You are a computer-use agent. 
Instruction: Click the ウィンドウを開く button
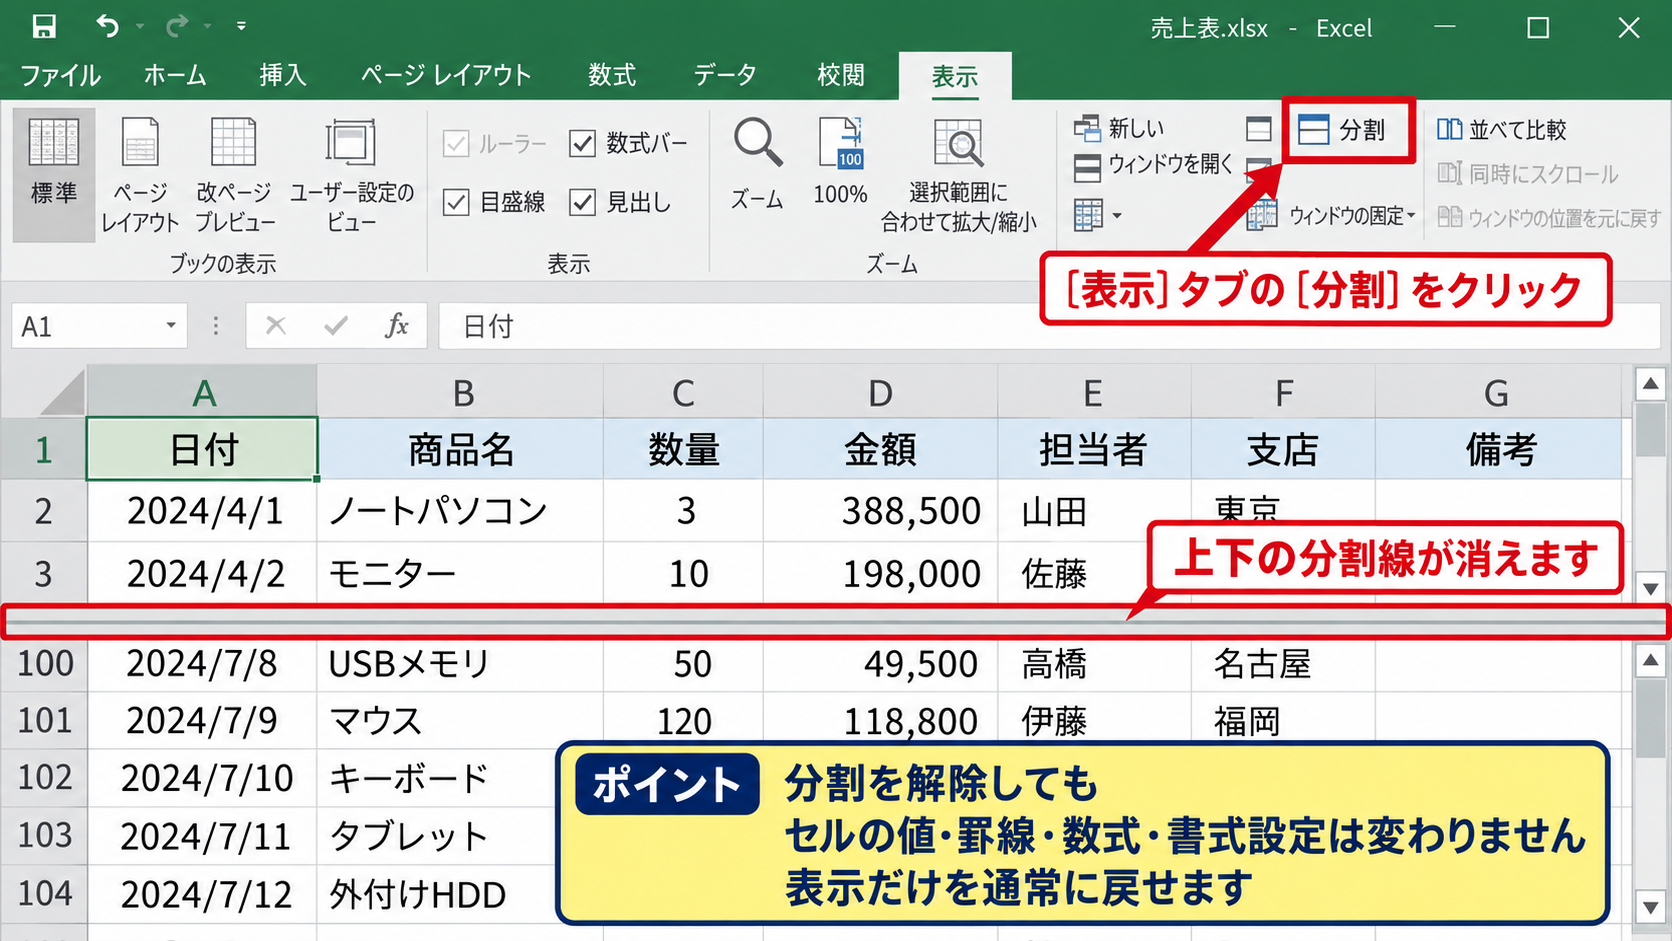click(x=1153, y=166)
